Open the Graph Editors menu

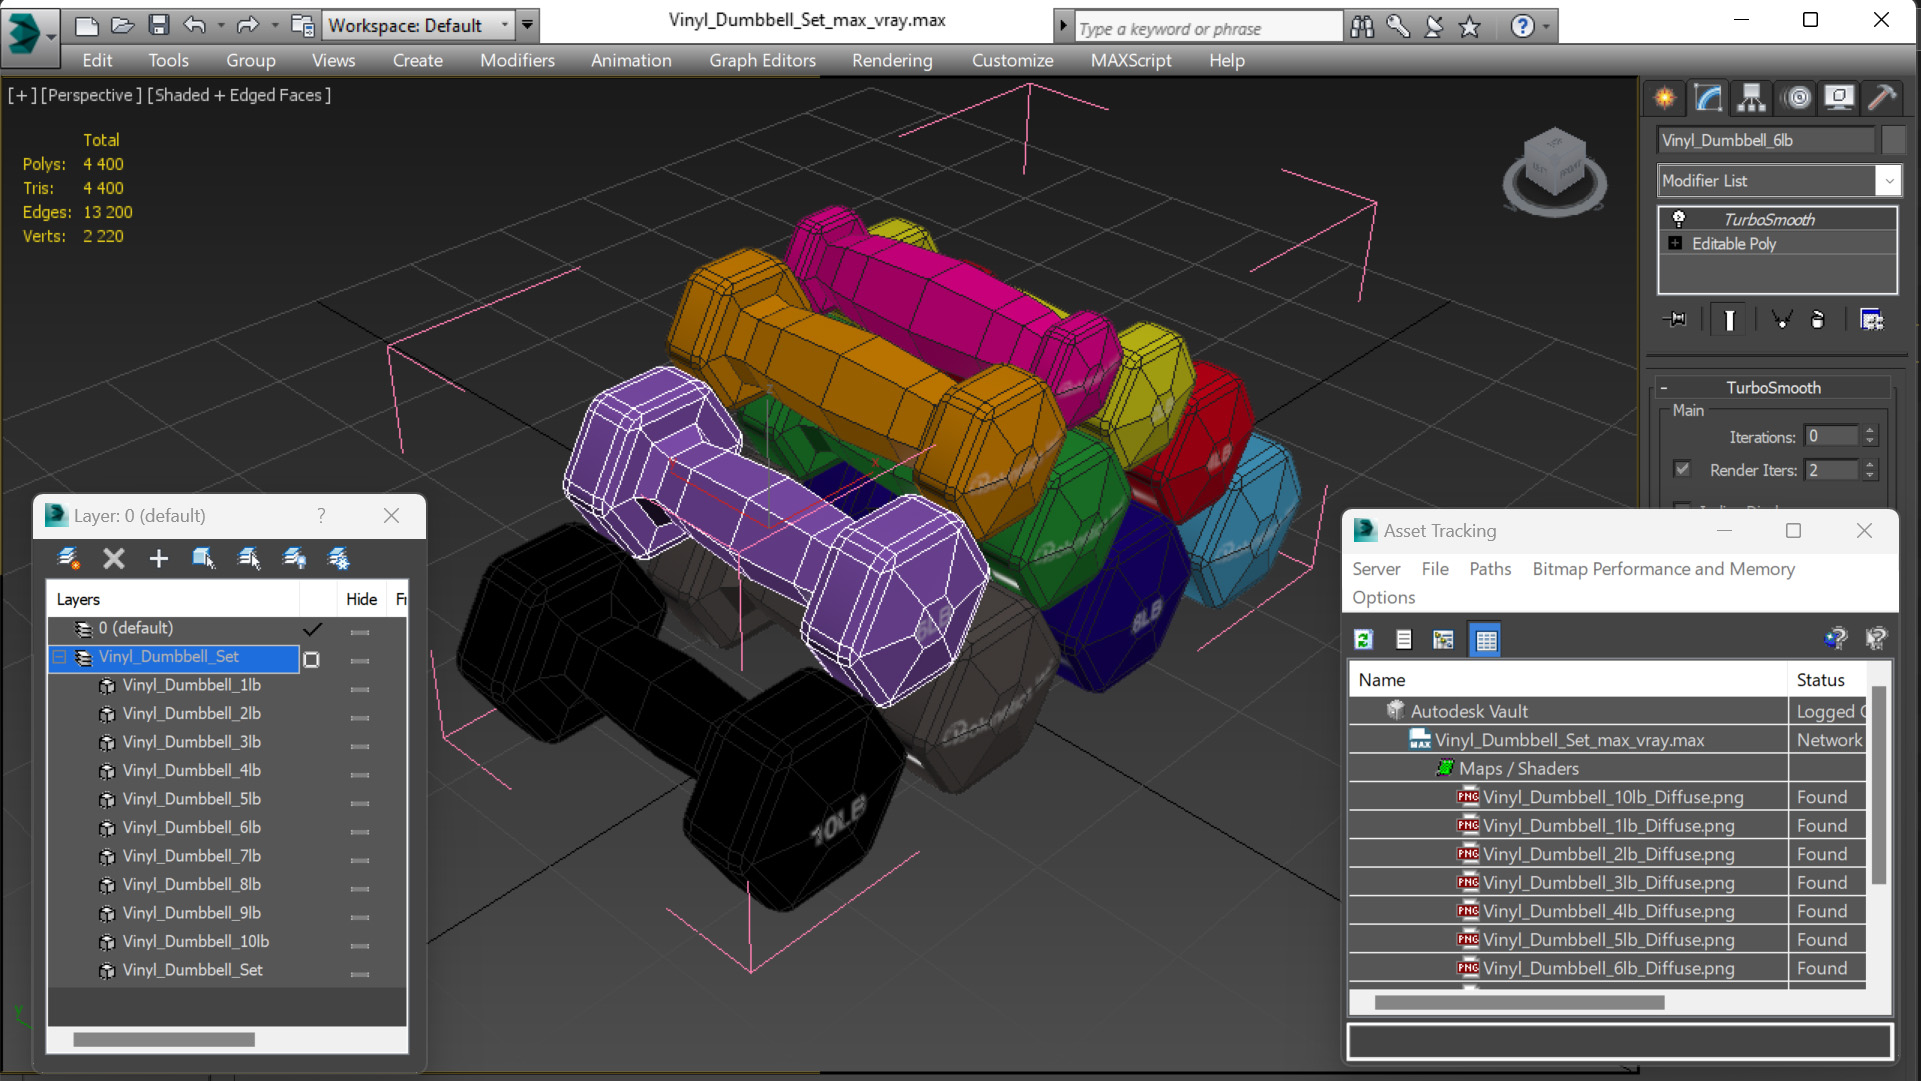tap(762, 60)
